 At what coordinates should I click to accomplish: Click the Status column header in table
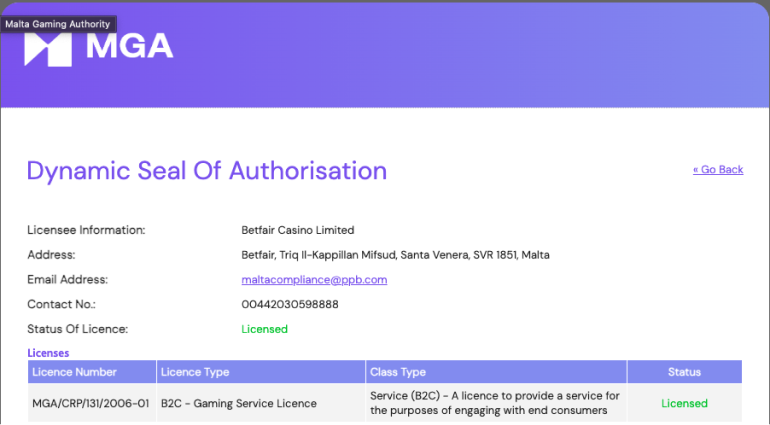pyautogui.click(x=684, y=372)
